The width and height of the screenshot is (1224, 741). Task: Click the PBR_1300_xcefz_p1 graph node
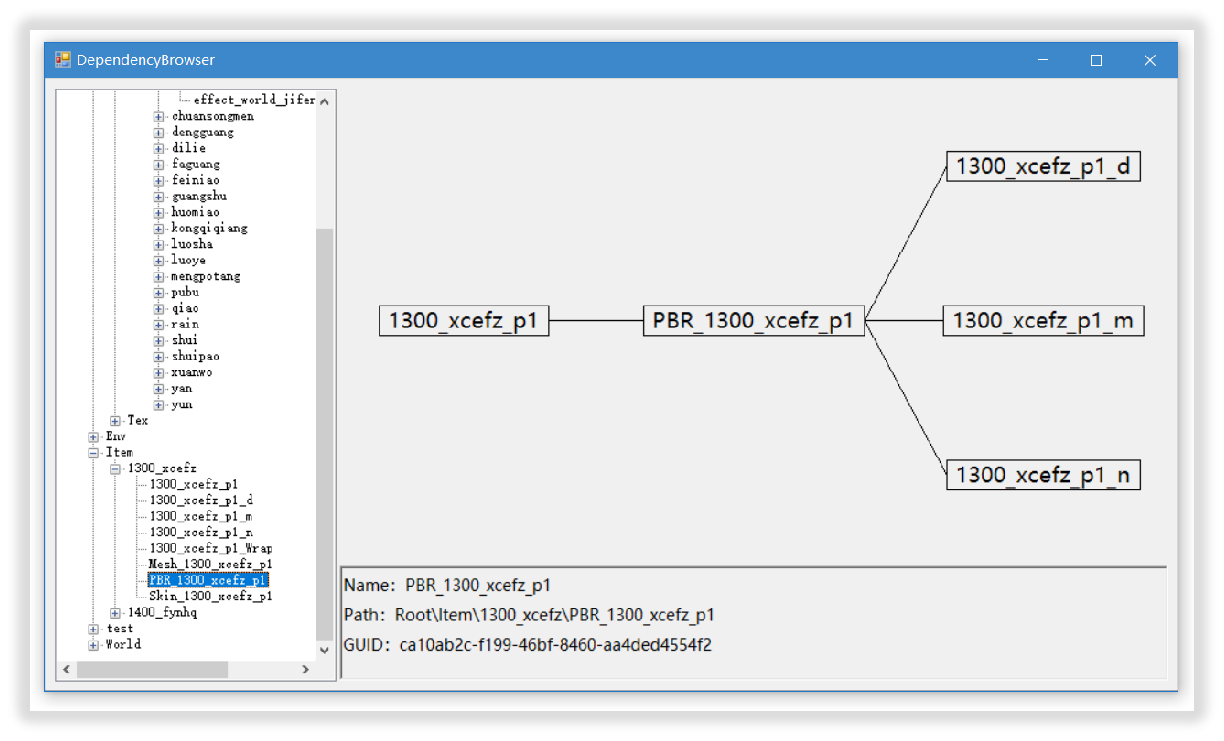[753, 321]
